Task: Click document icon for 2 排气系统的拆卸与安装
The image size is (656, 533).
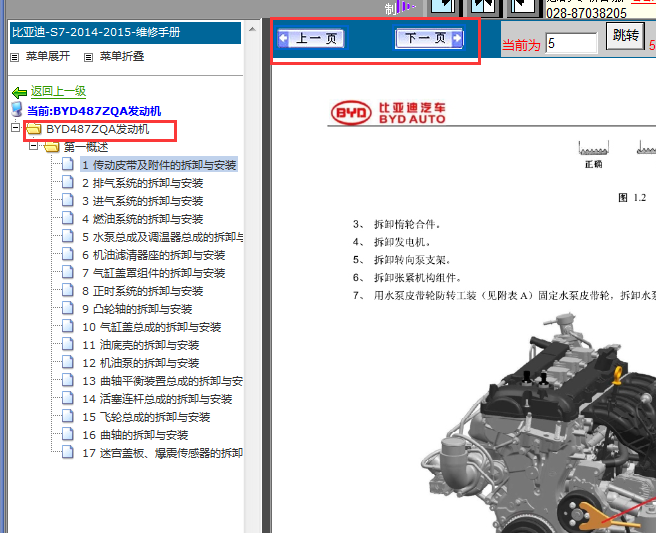Action: pyautogui.click(x=68, y=182)
